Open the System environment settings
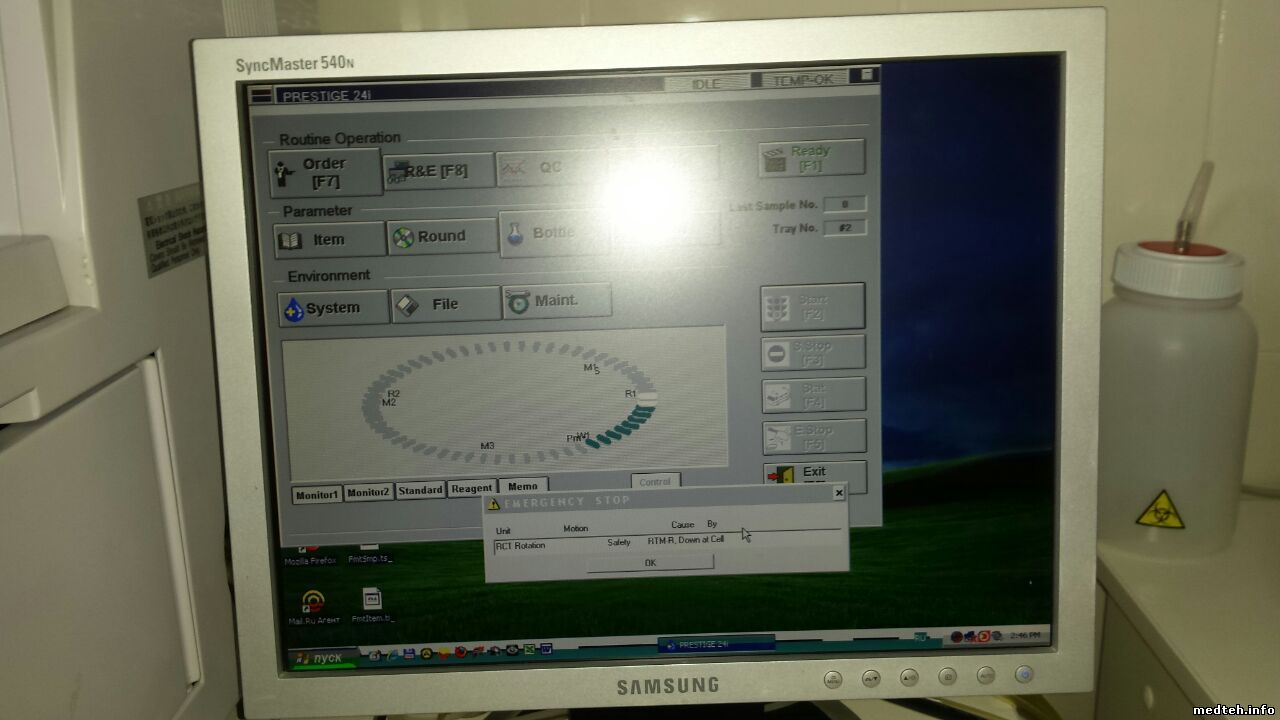This screenshot has width=1280, height=720. pos(333,308)
